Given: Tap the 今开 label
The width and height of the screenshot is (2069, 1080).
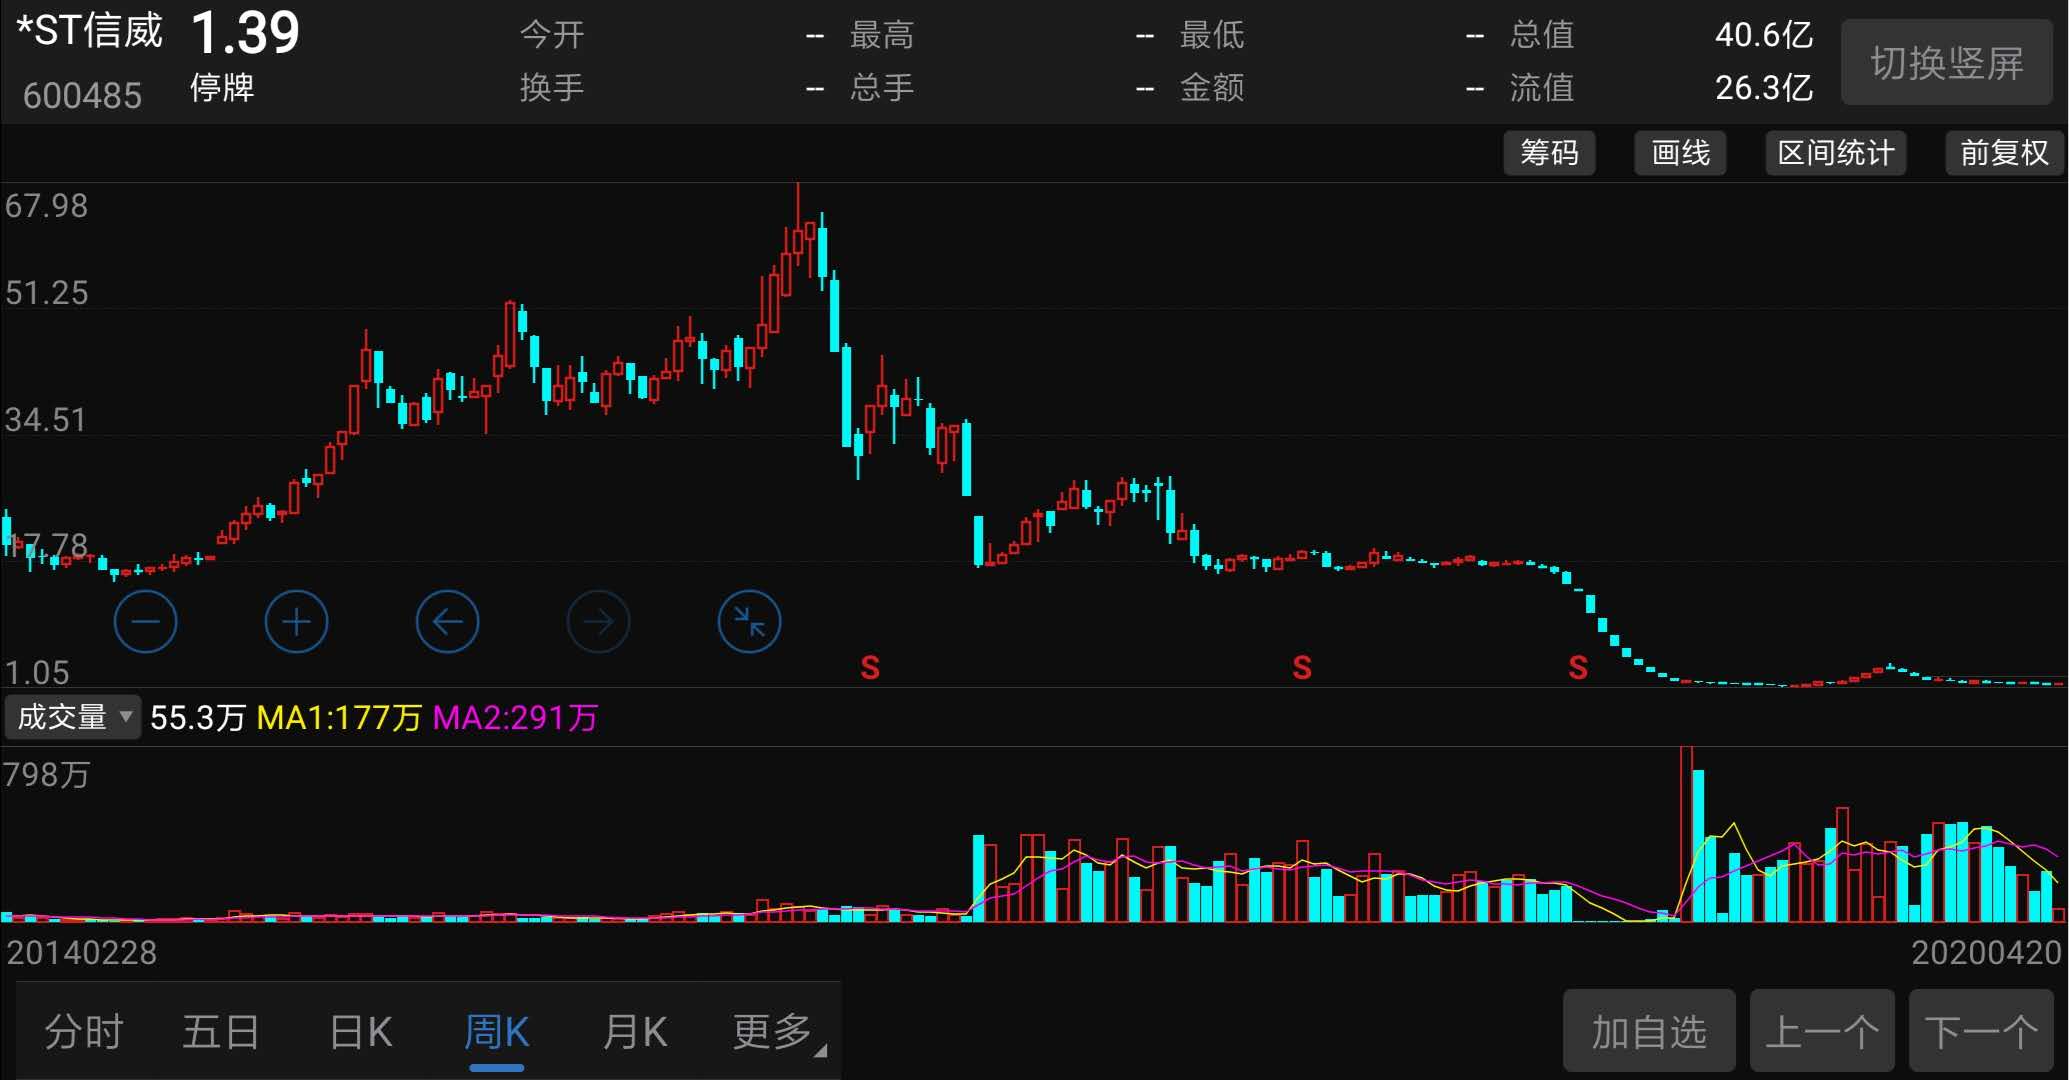Looking at the screenshot, I should (552, 35).
